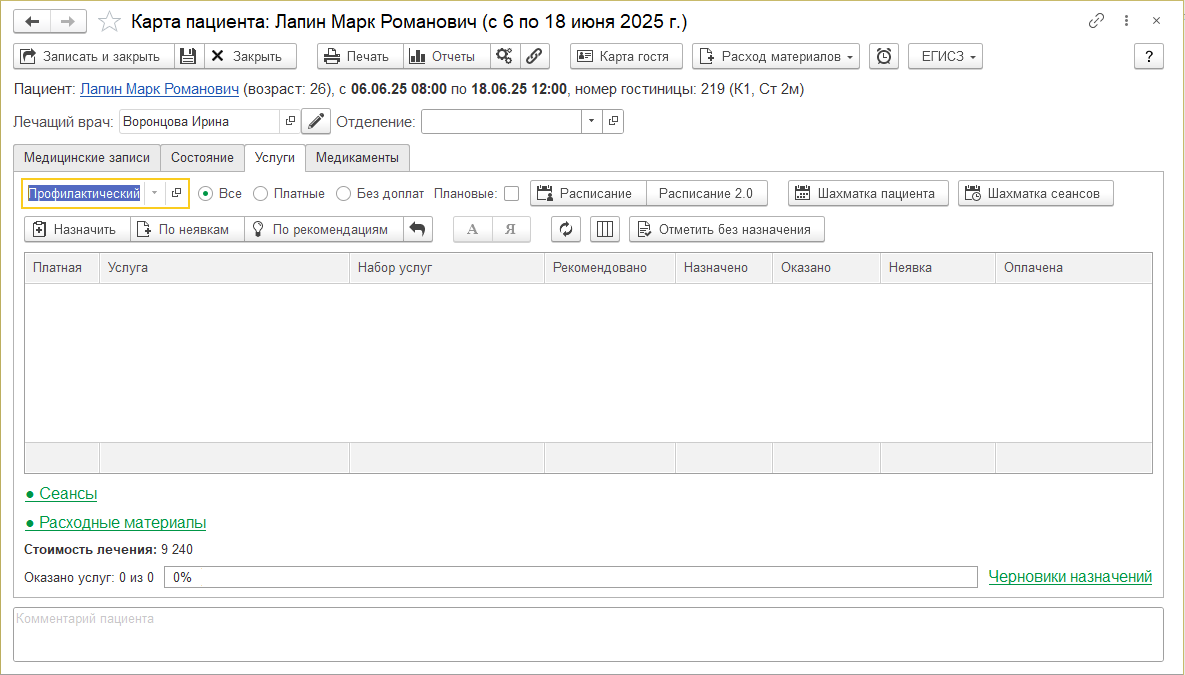Open Расписание button
Image resolution: width=1185 pixels, height=675 pixels.
pyautogui.click(x=589, y=193)
